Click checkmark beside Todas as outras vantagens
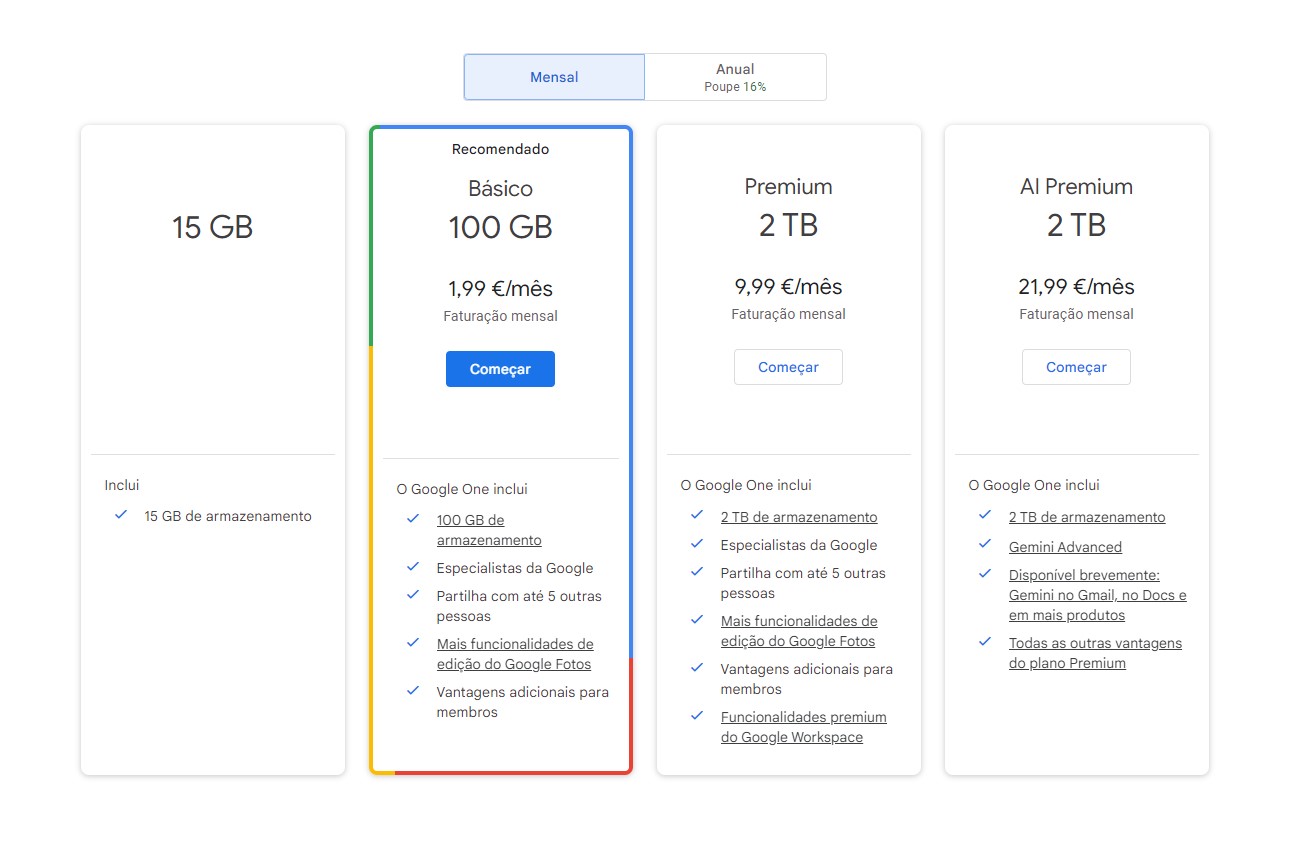The image size is (1303, 849). 985,641
